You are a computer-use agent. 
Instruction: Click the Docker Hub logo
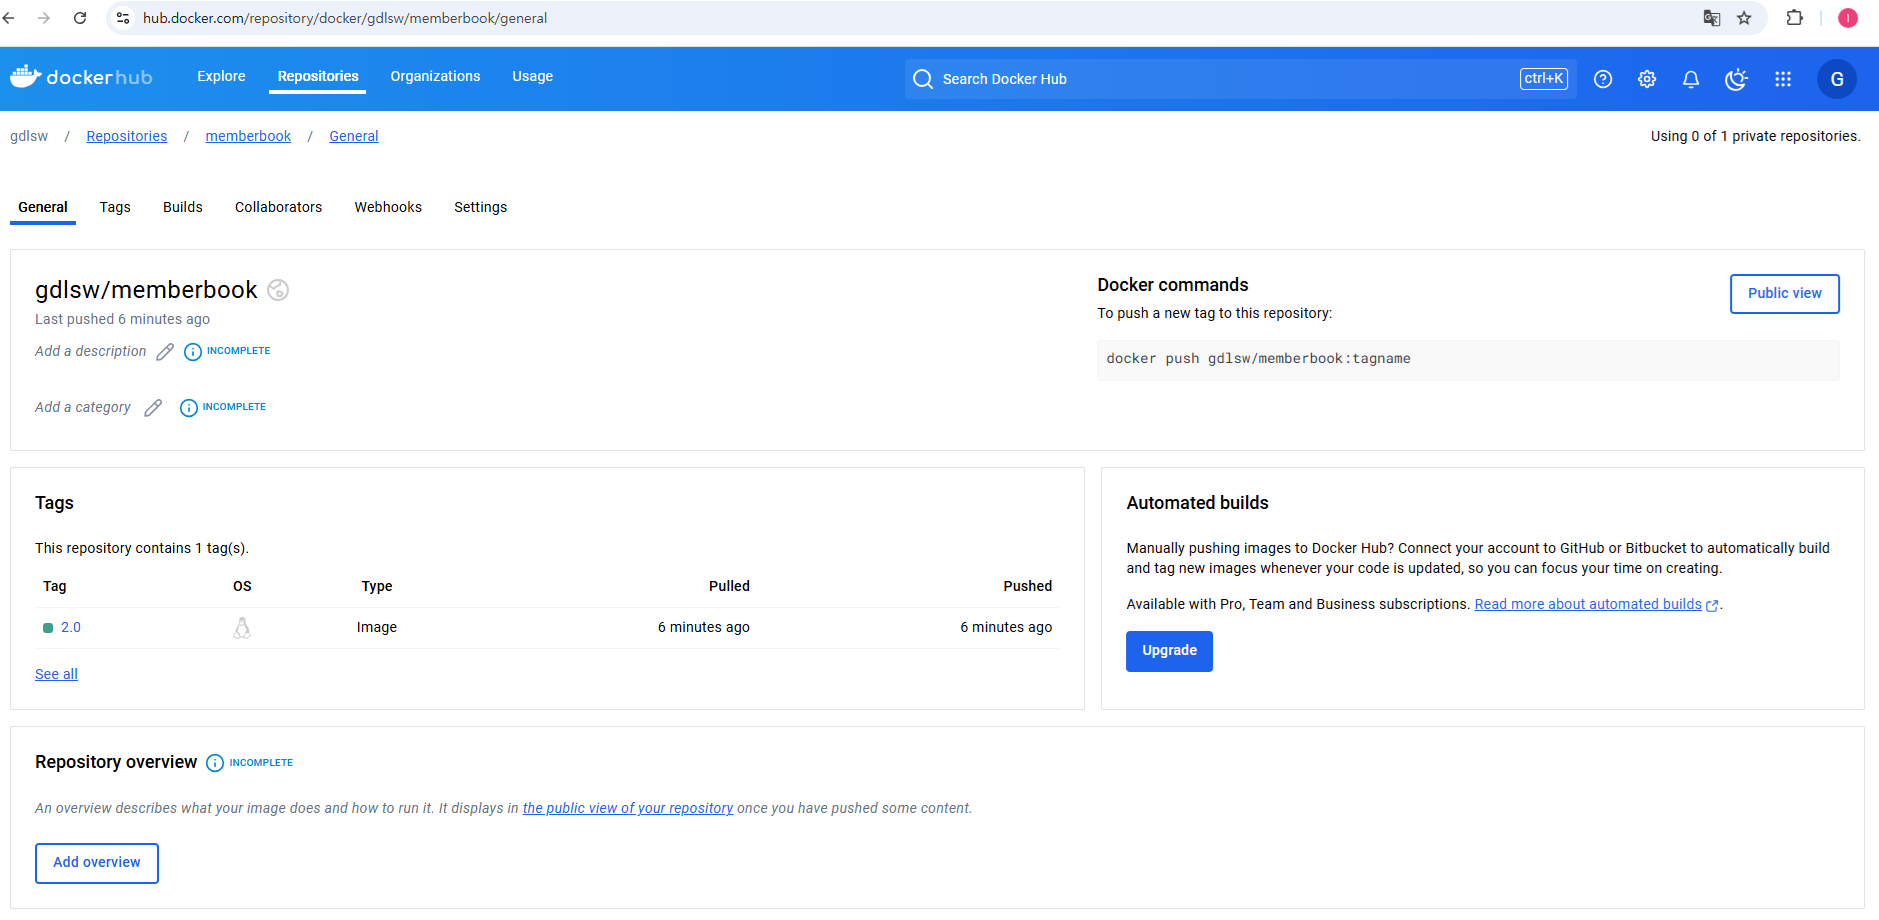[x=81, y=77]
